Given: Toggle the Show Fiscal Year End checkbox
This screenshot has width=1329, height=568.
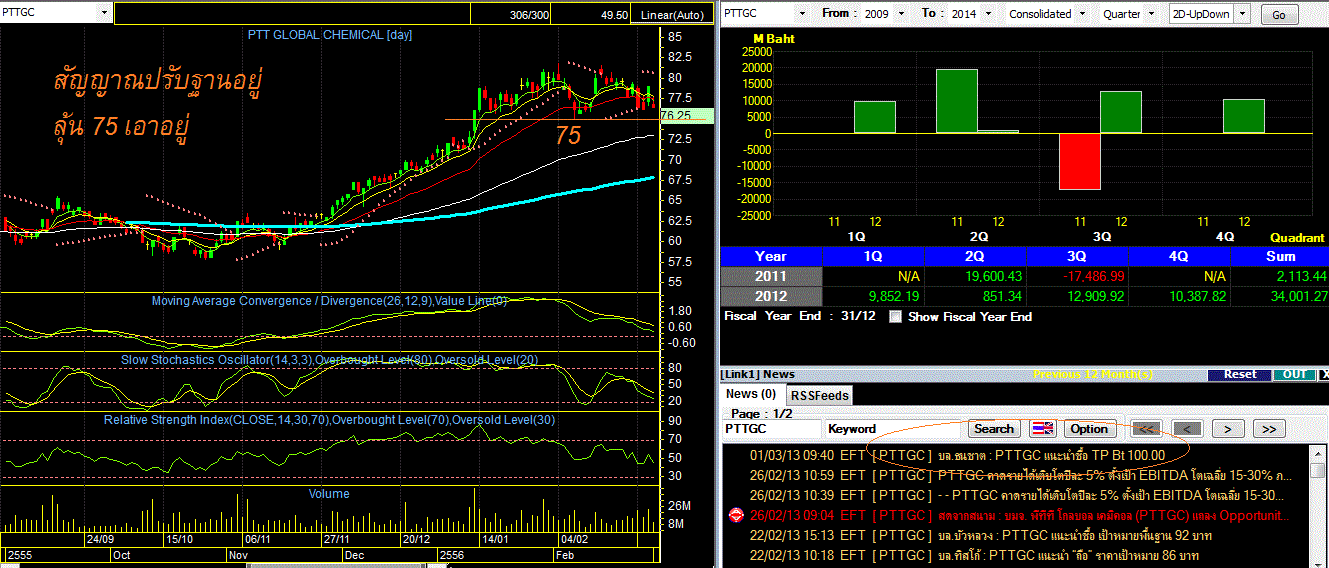Looking at the screenshot, I should coord(895,316).
